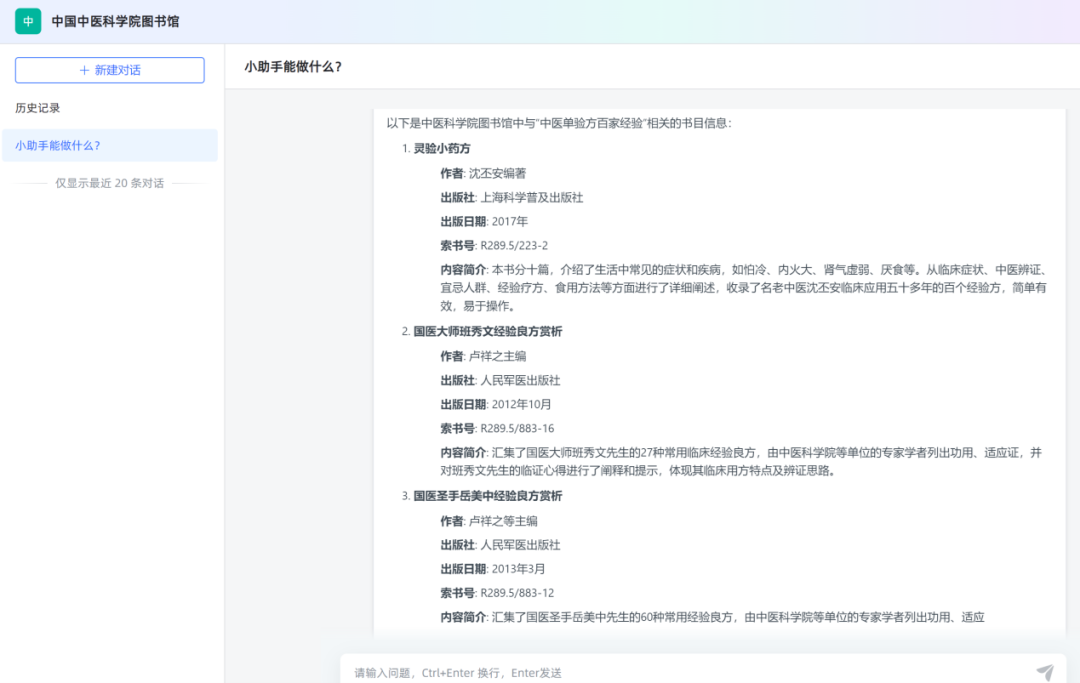Click the plus icon beside 新建对话
1080x683 pixels.
click(x=84, y=70)
